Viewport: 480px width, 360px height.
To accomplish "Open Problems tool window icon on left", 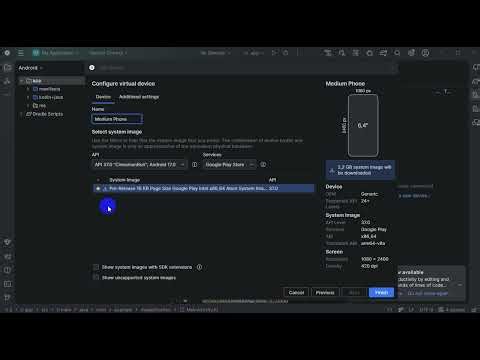I will pyautogui.click(x=7, y=270).
